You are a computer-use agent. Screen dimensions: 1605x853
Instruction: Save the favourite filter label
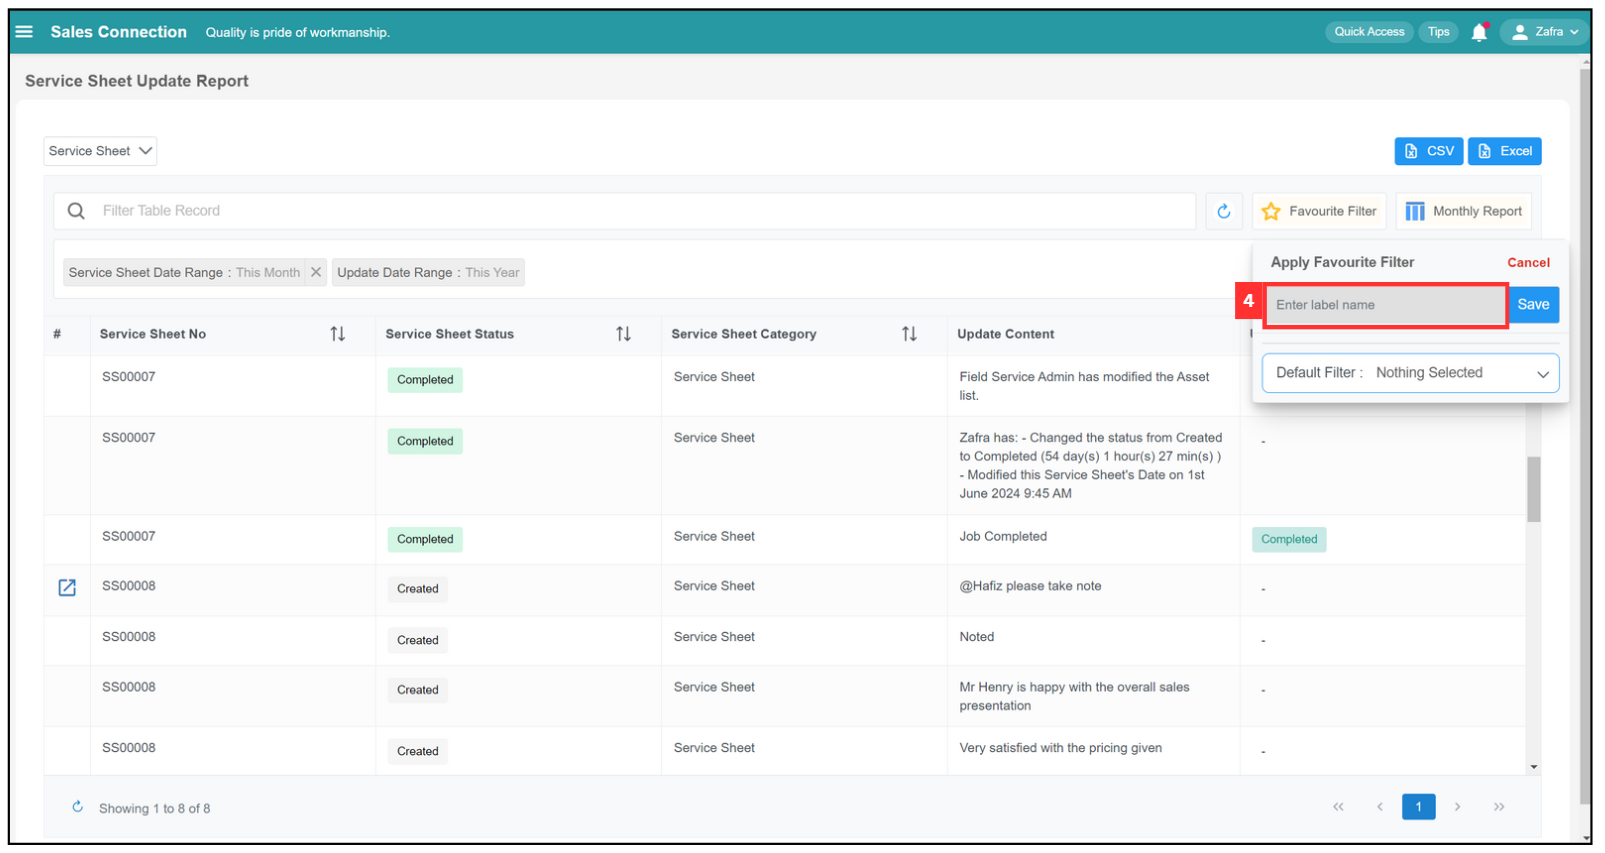[1533, 305]
